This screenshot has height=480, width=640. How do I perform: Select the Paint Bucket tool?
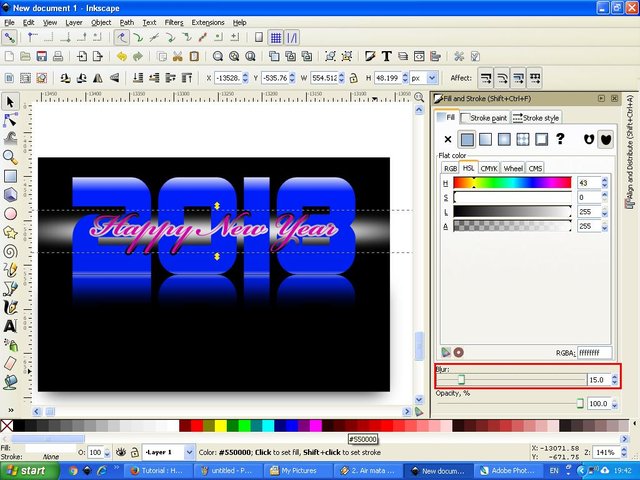(x=10, y=382)
